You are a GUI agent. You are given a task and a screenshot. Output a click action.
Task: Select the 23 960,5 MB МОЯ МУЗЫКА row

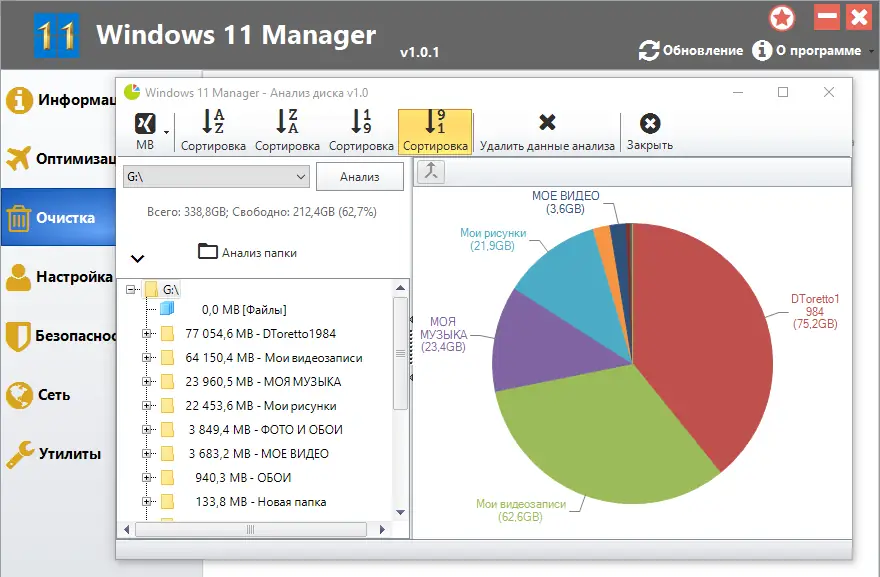[263, 382]
